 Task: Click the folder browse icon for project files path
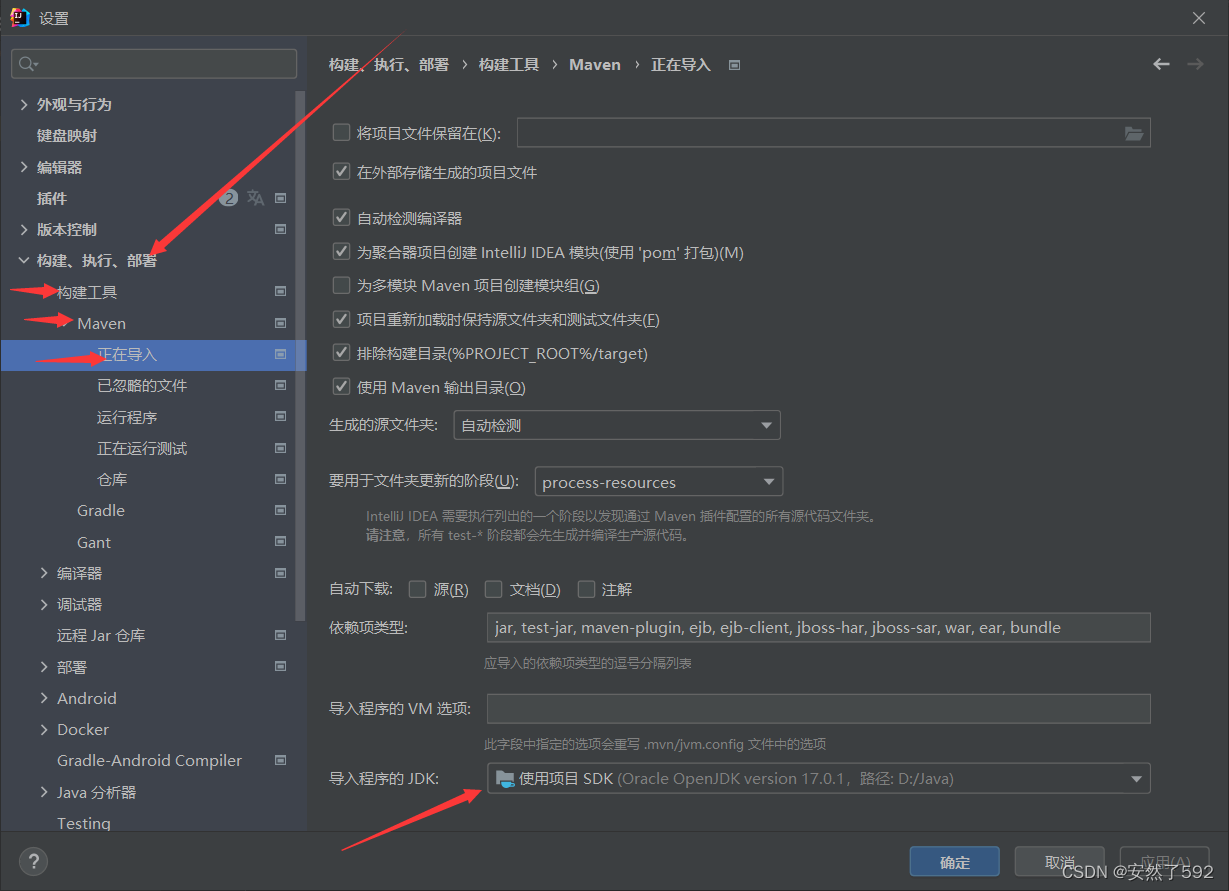[1134, 133]
